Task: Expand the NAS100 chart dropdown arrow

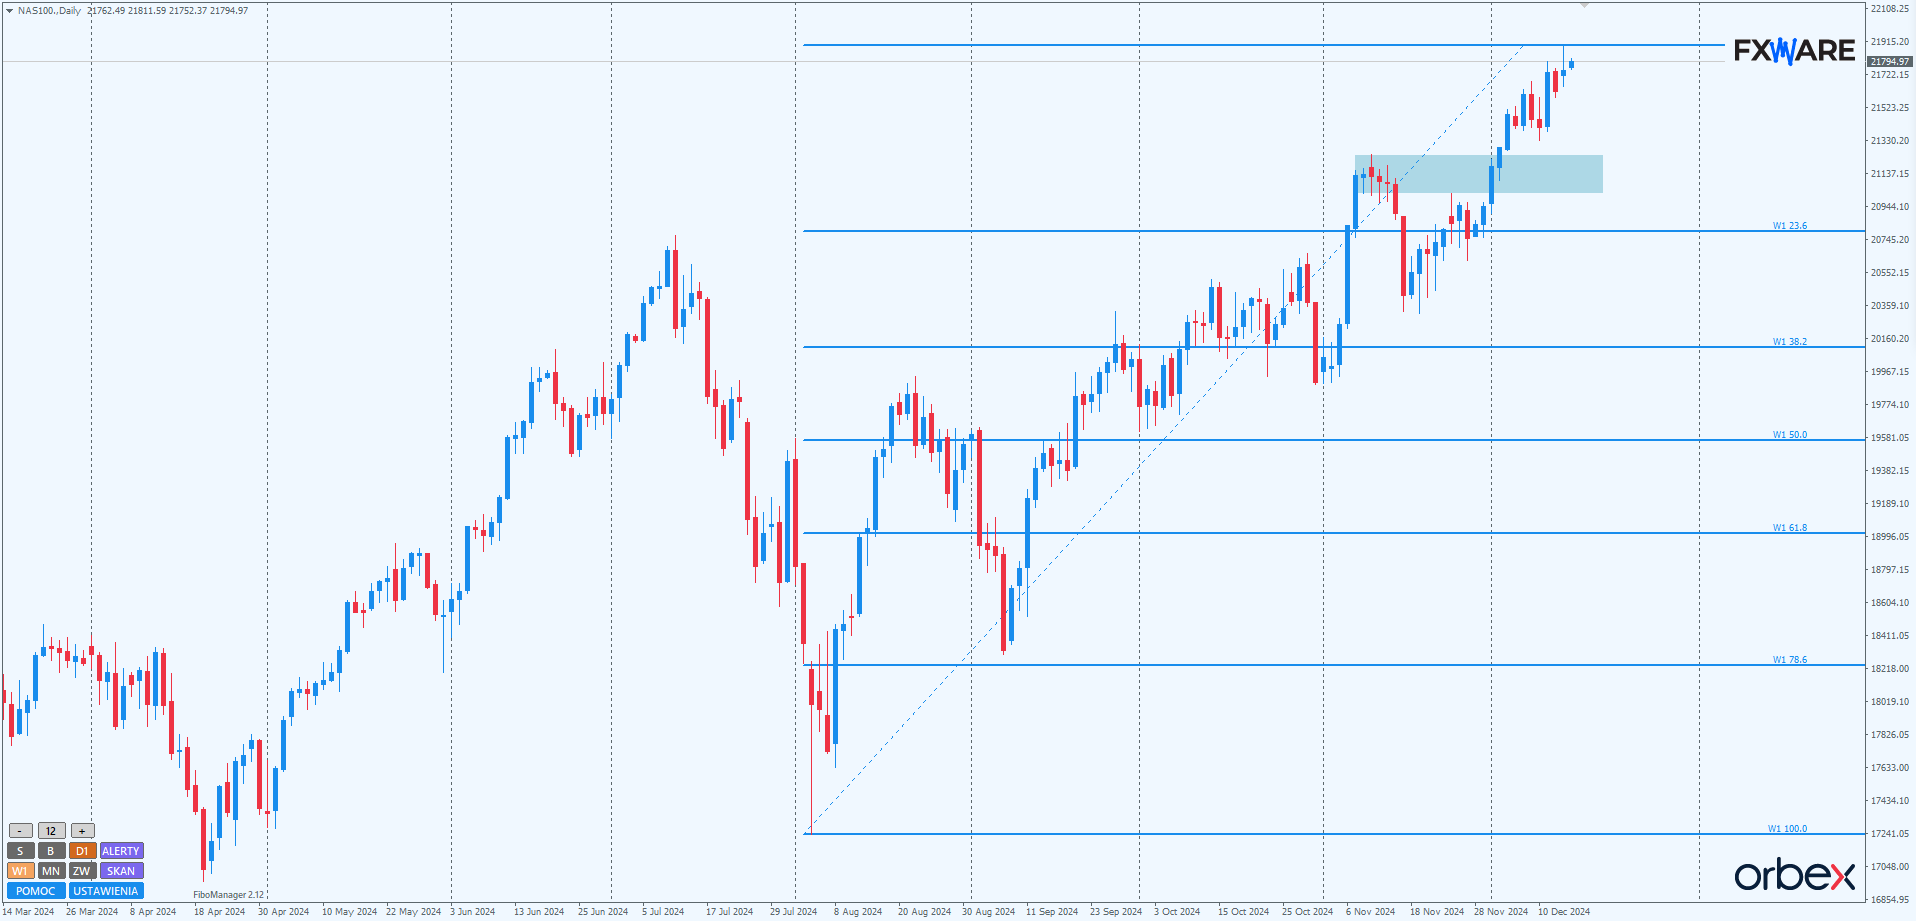Action: click(9, 10)
